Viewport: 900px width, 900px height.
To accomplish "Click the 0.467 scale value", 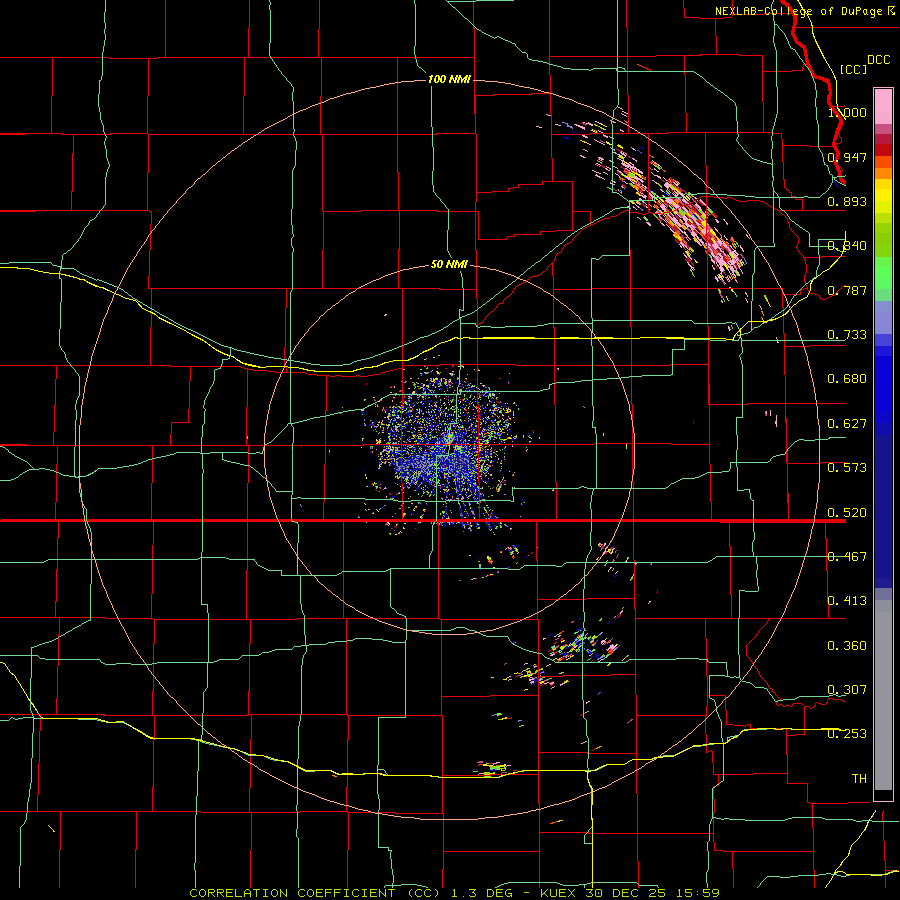I will tap(847, 557).
